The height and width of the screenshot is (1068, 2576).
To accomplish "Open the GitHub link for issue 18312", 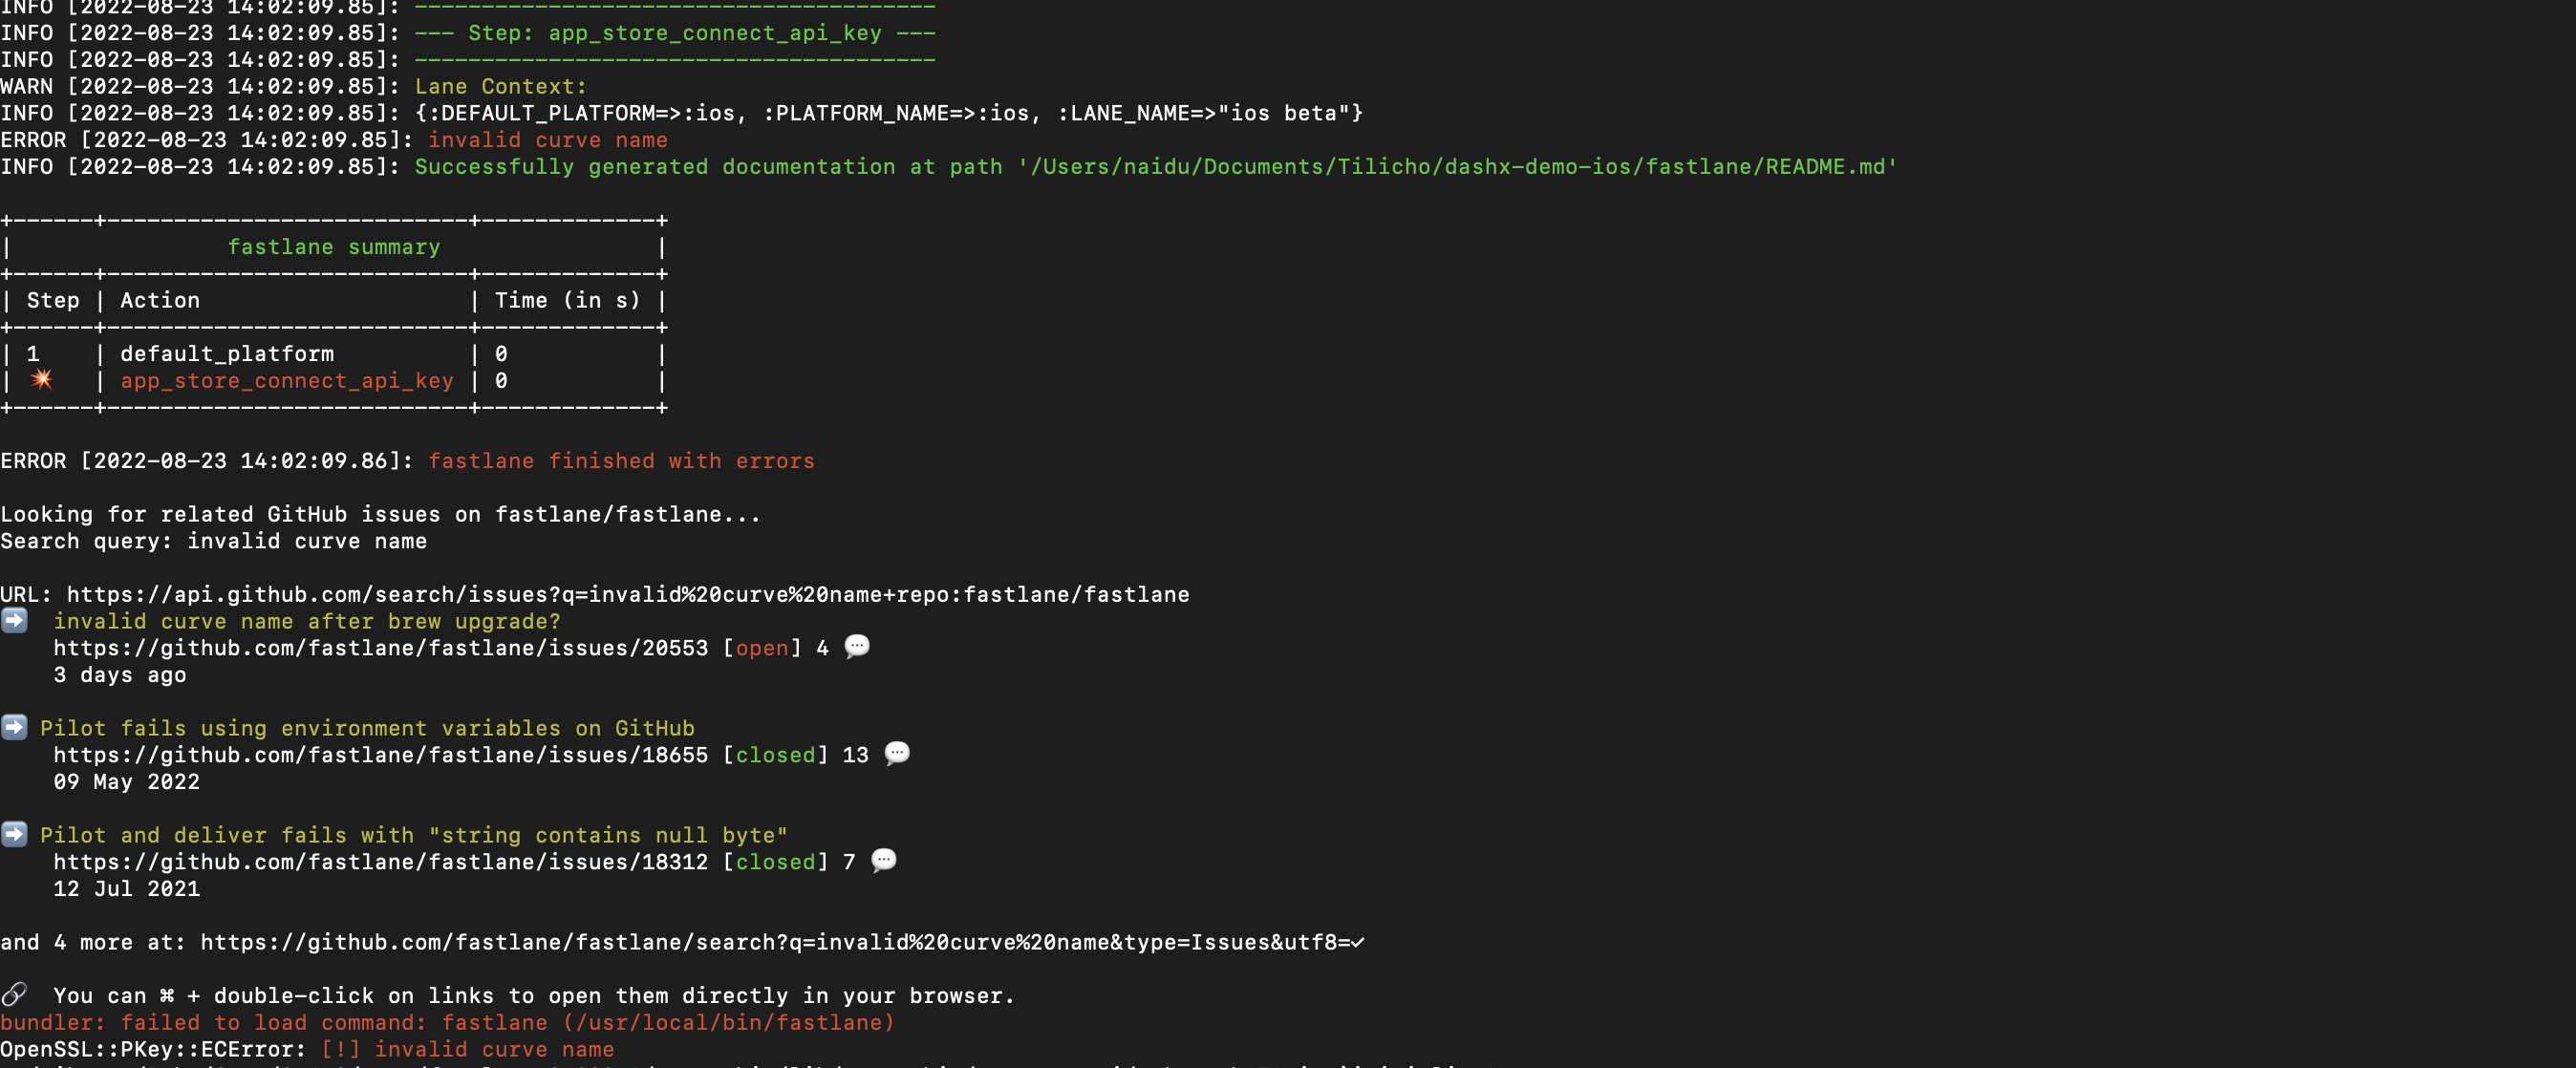I will click(380, 862).
